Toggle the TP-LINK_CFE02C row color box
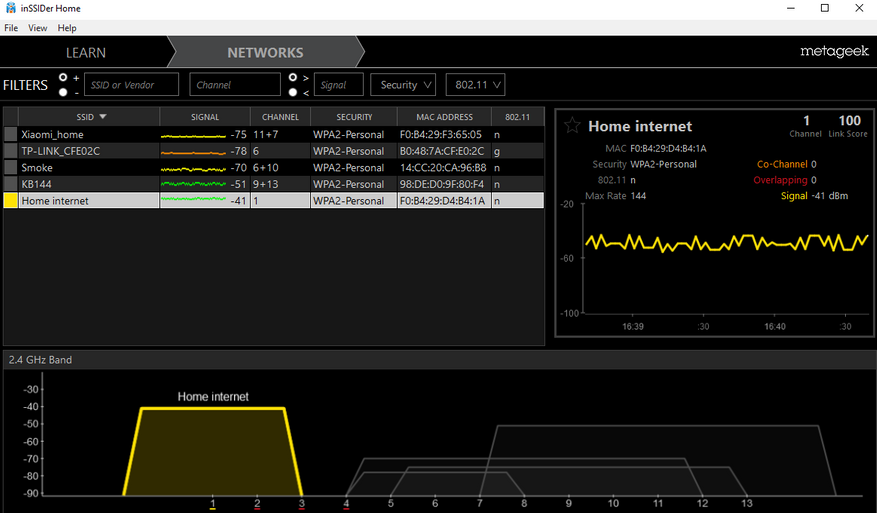The height and width of the screenshot is (513, 877). [x=11, y=150]
